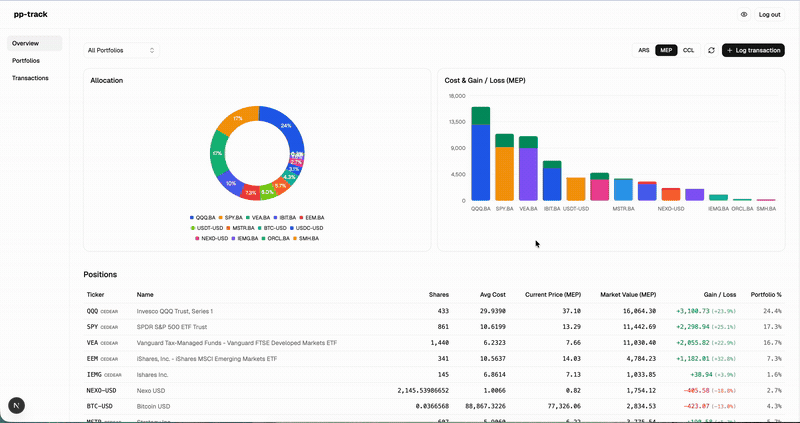Click SPDR S&P 500 ETF Trust name
The image size is (800, 423).
pos(172,327)
